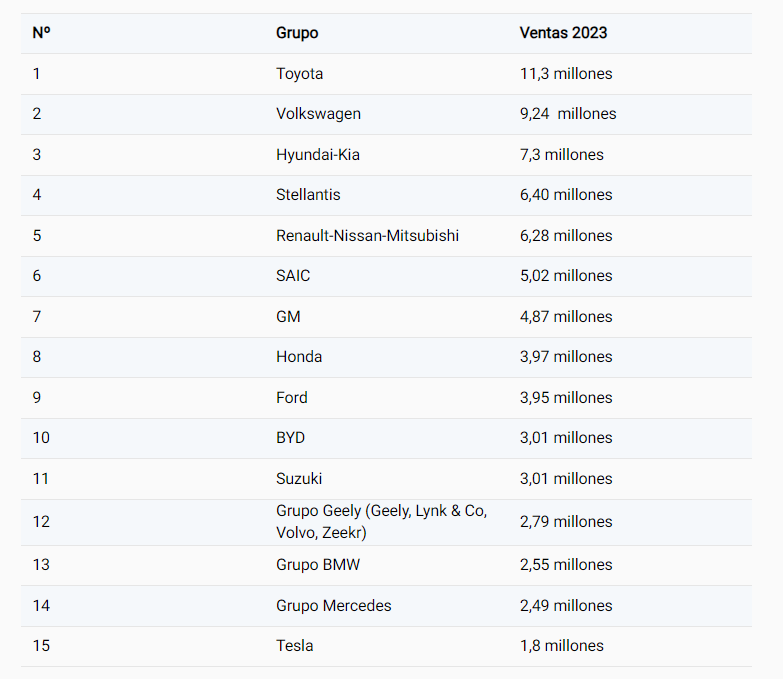Click rank number '4' in Stellantis row
The height and width of the screenshot is (679, 783).
(x=37, y=195)
